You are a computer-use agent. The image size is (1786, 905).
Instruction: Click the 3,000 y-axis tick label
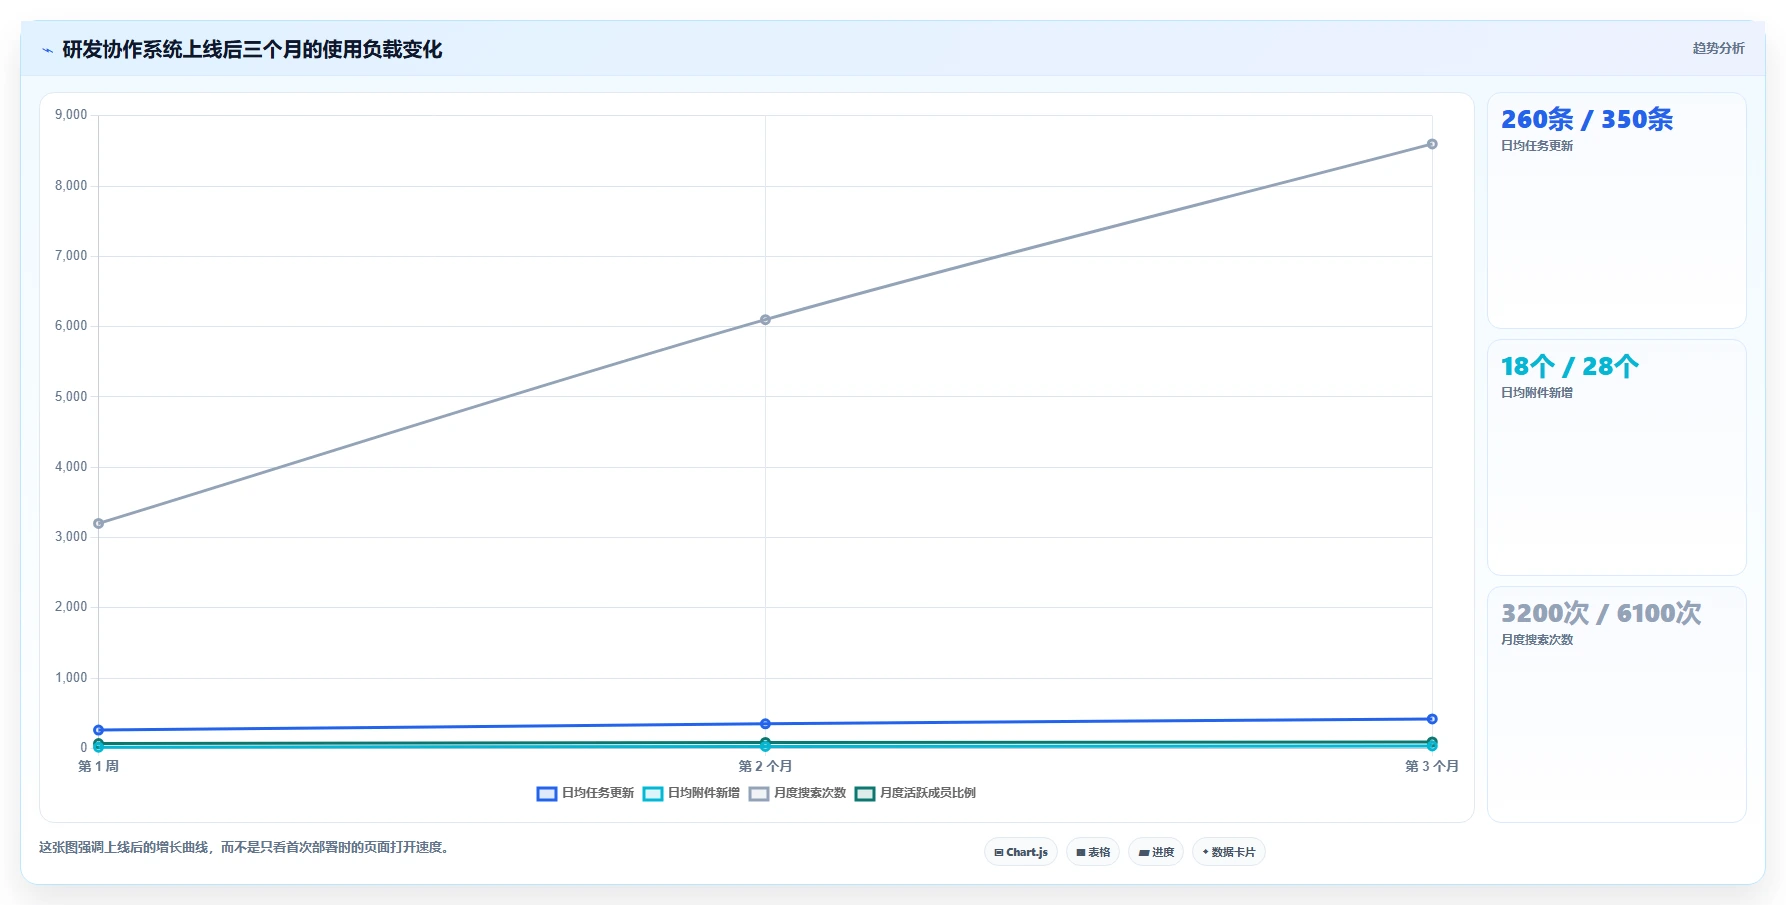tap(71, 537)
